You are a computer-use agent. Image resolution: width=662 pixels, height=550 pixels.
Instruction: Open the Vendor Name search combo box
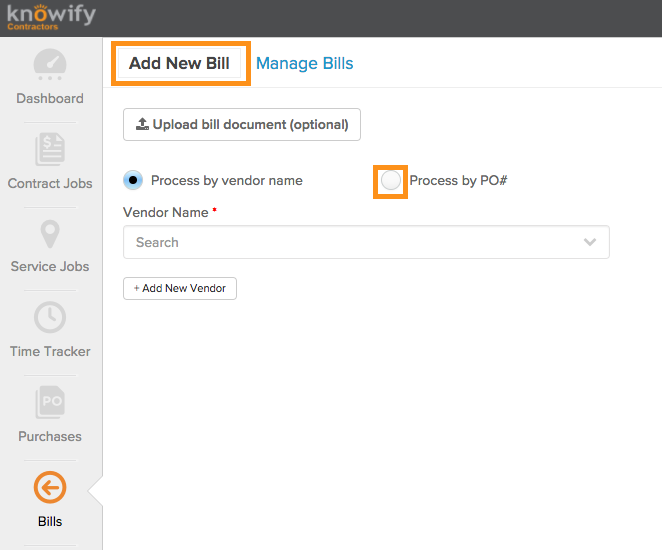pos(366,242)
